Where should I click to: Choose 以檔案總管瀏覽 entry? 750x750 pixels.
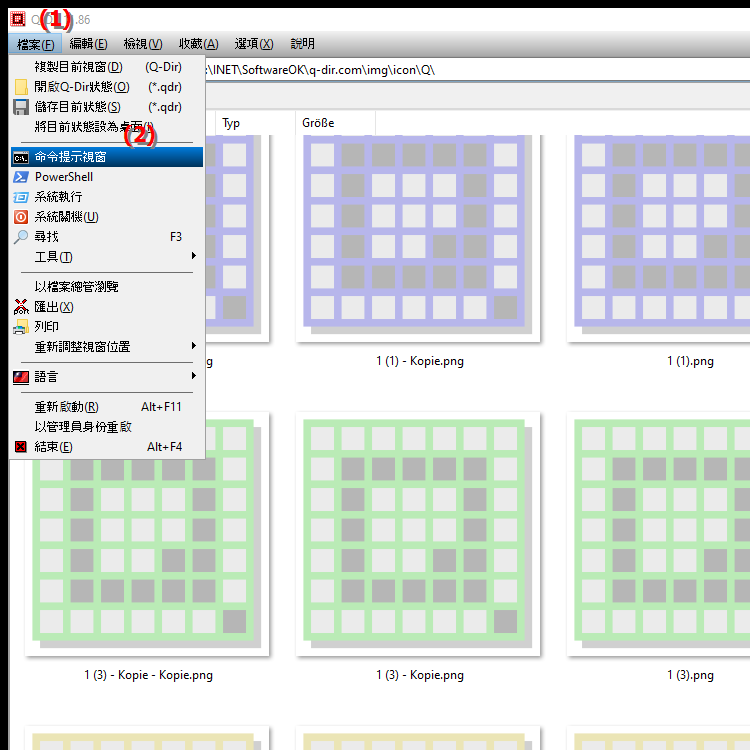pyautogui.click(x=107, y=287)
